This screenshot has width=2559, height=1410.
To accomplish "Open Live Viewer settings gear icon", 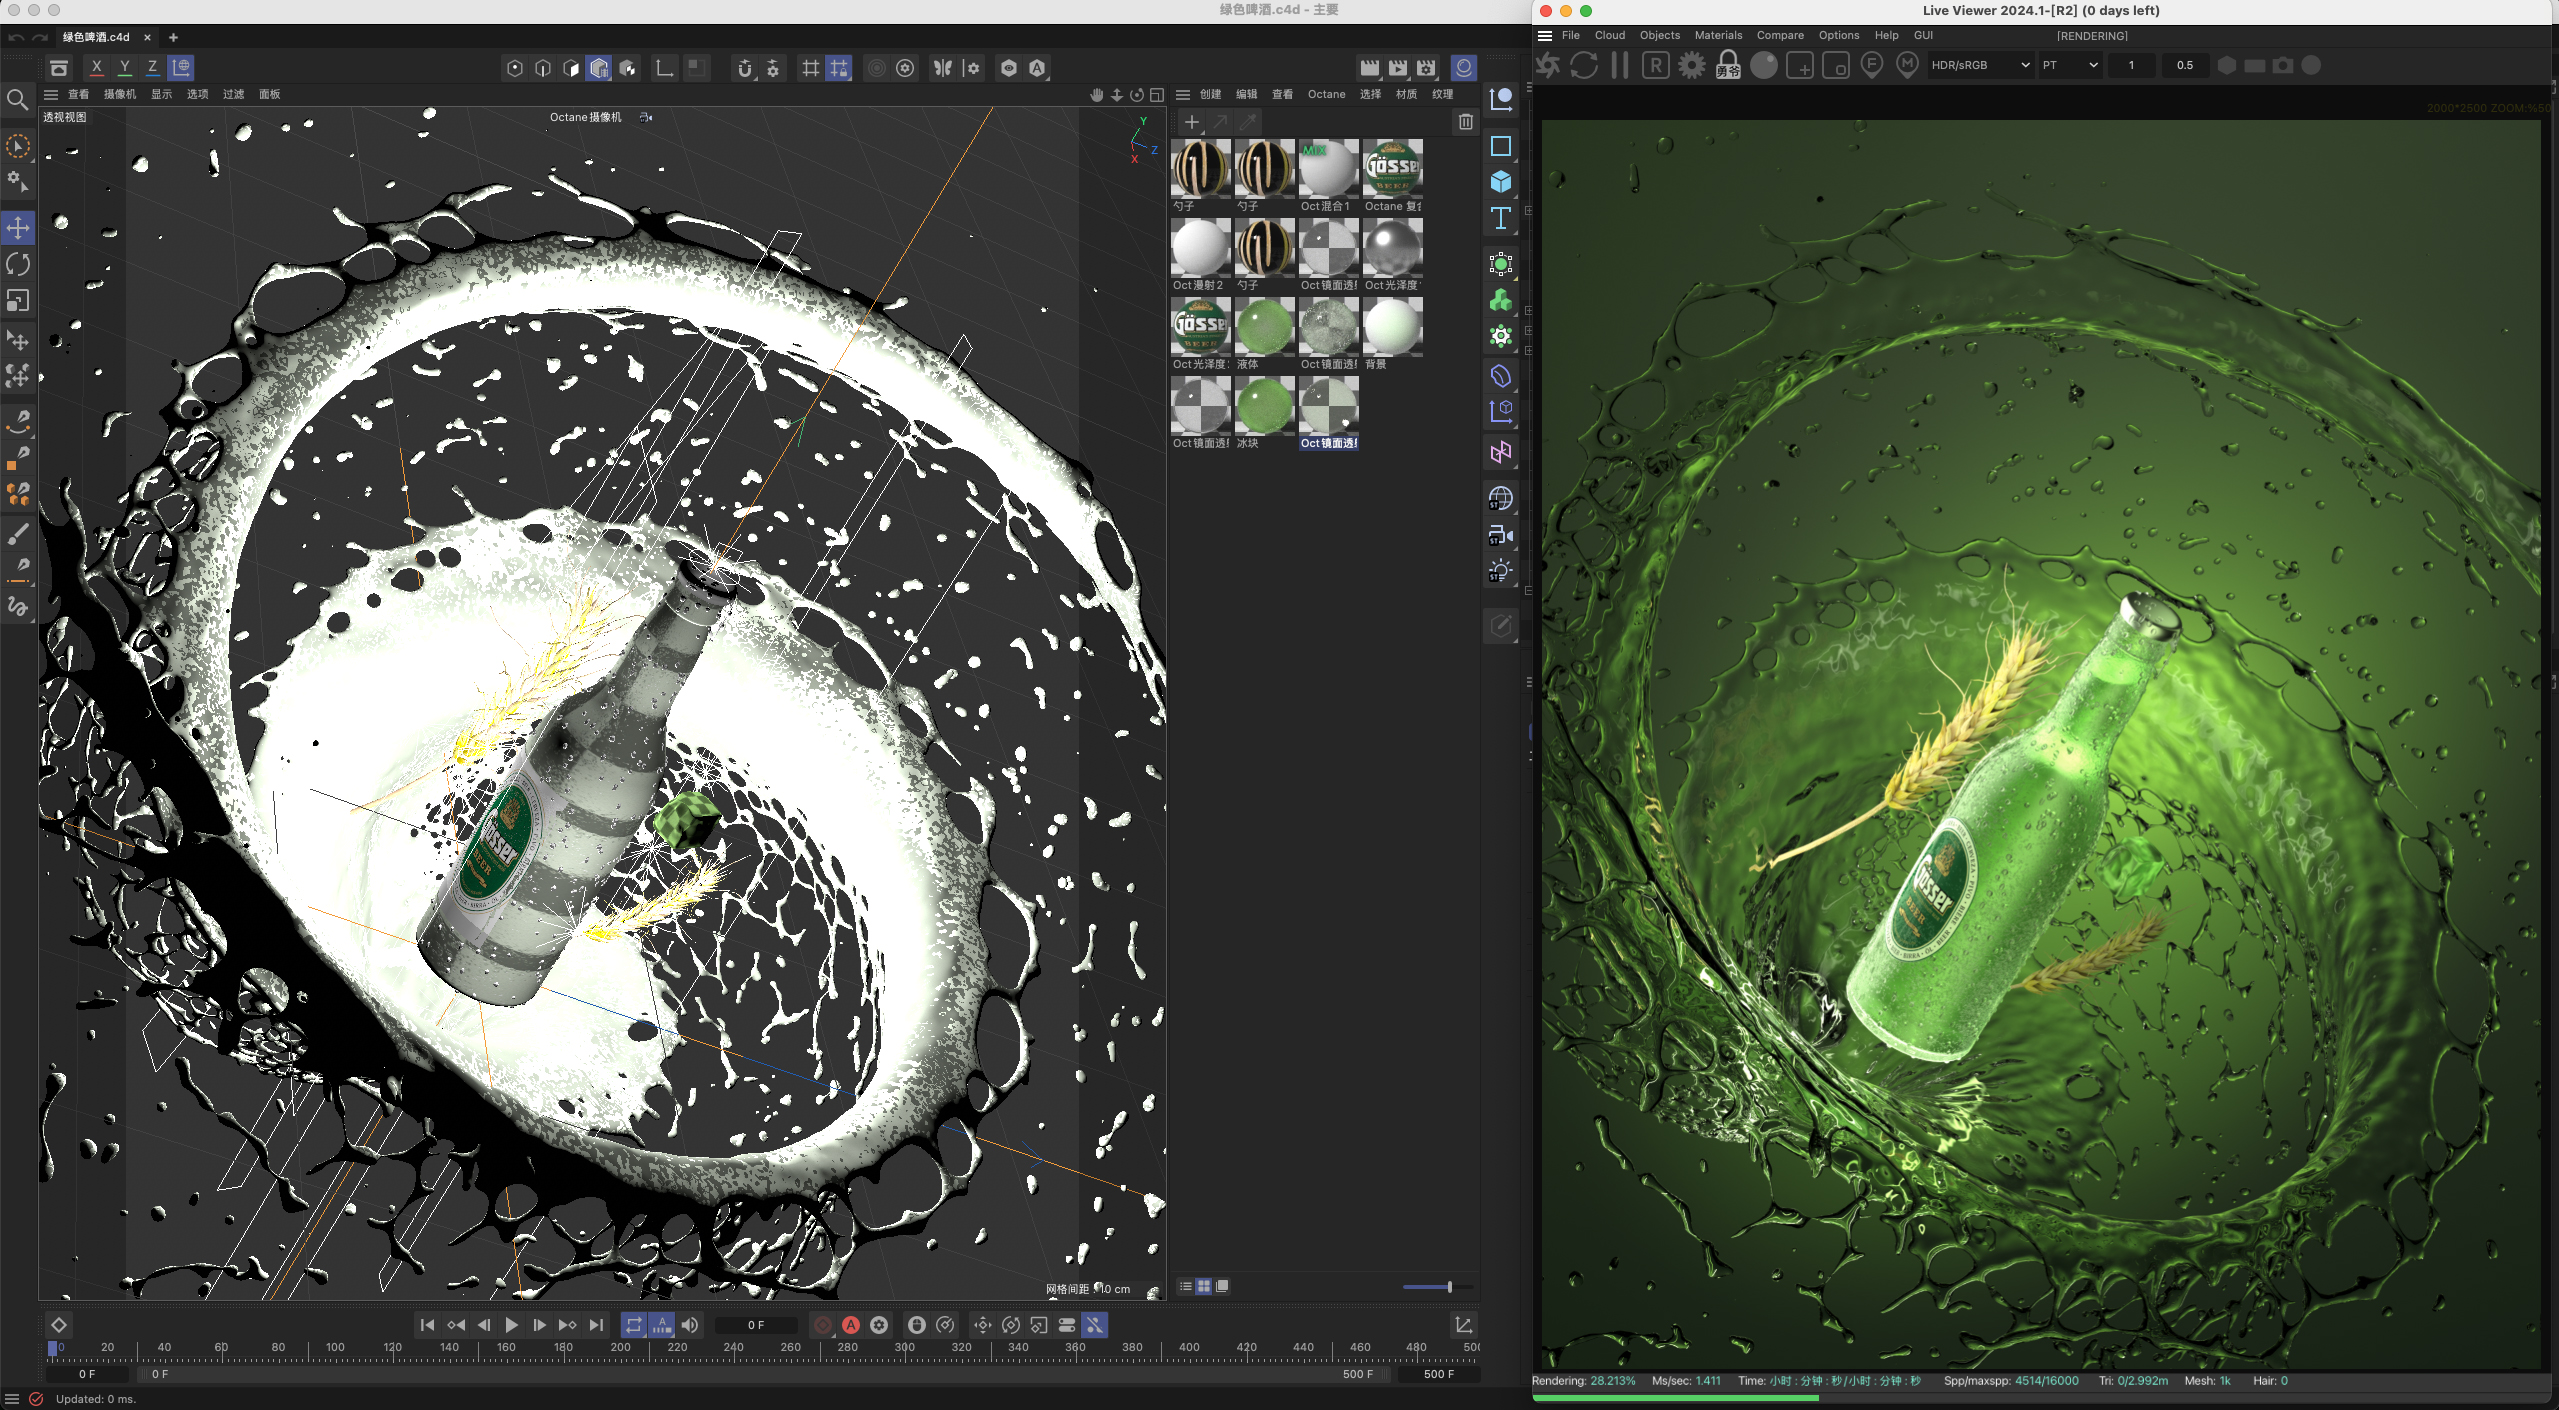I will pyautogui.click(x=1692, y=65).
